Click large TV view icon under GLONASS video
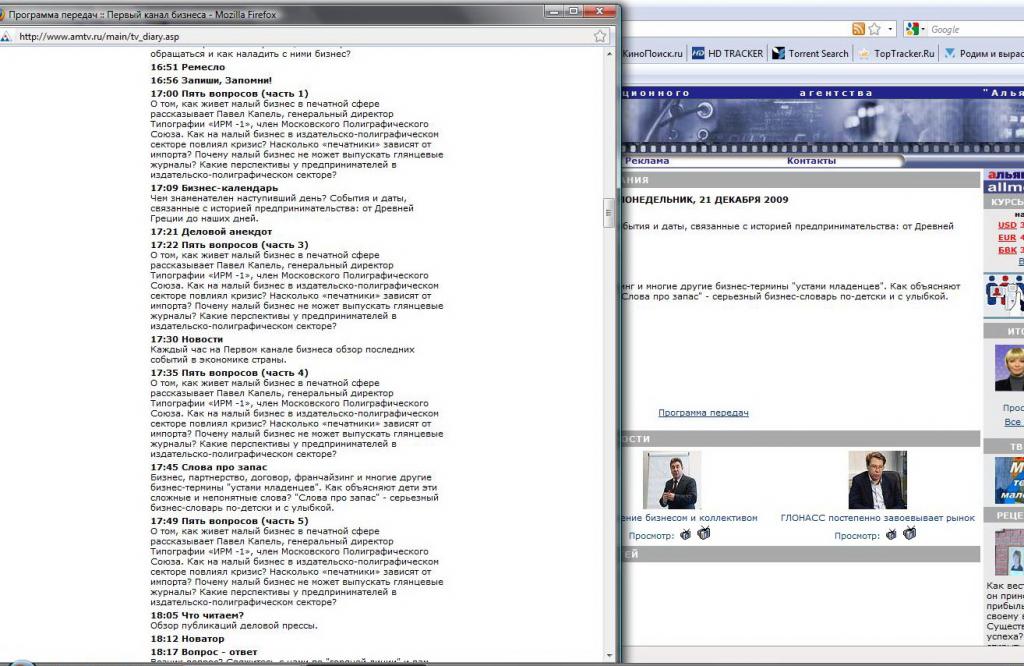 point(909,534)
